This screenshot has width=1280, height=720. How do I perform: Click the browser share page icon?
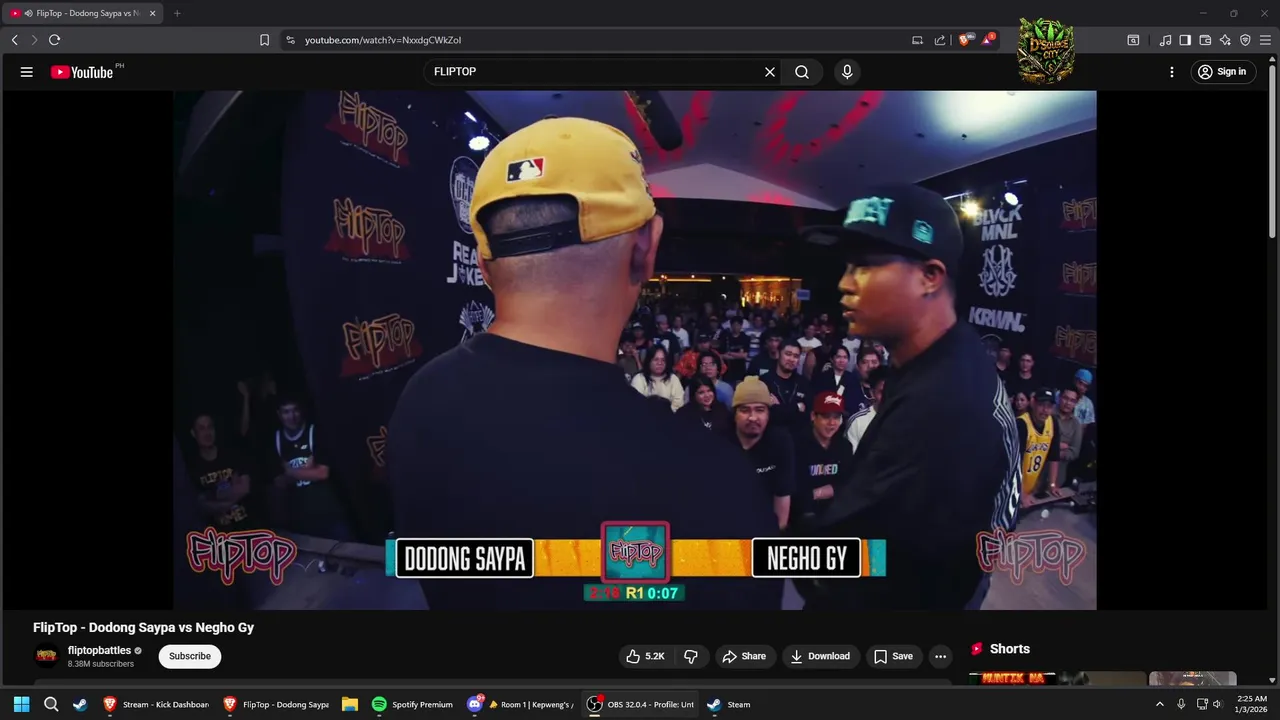(940, 40)
